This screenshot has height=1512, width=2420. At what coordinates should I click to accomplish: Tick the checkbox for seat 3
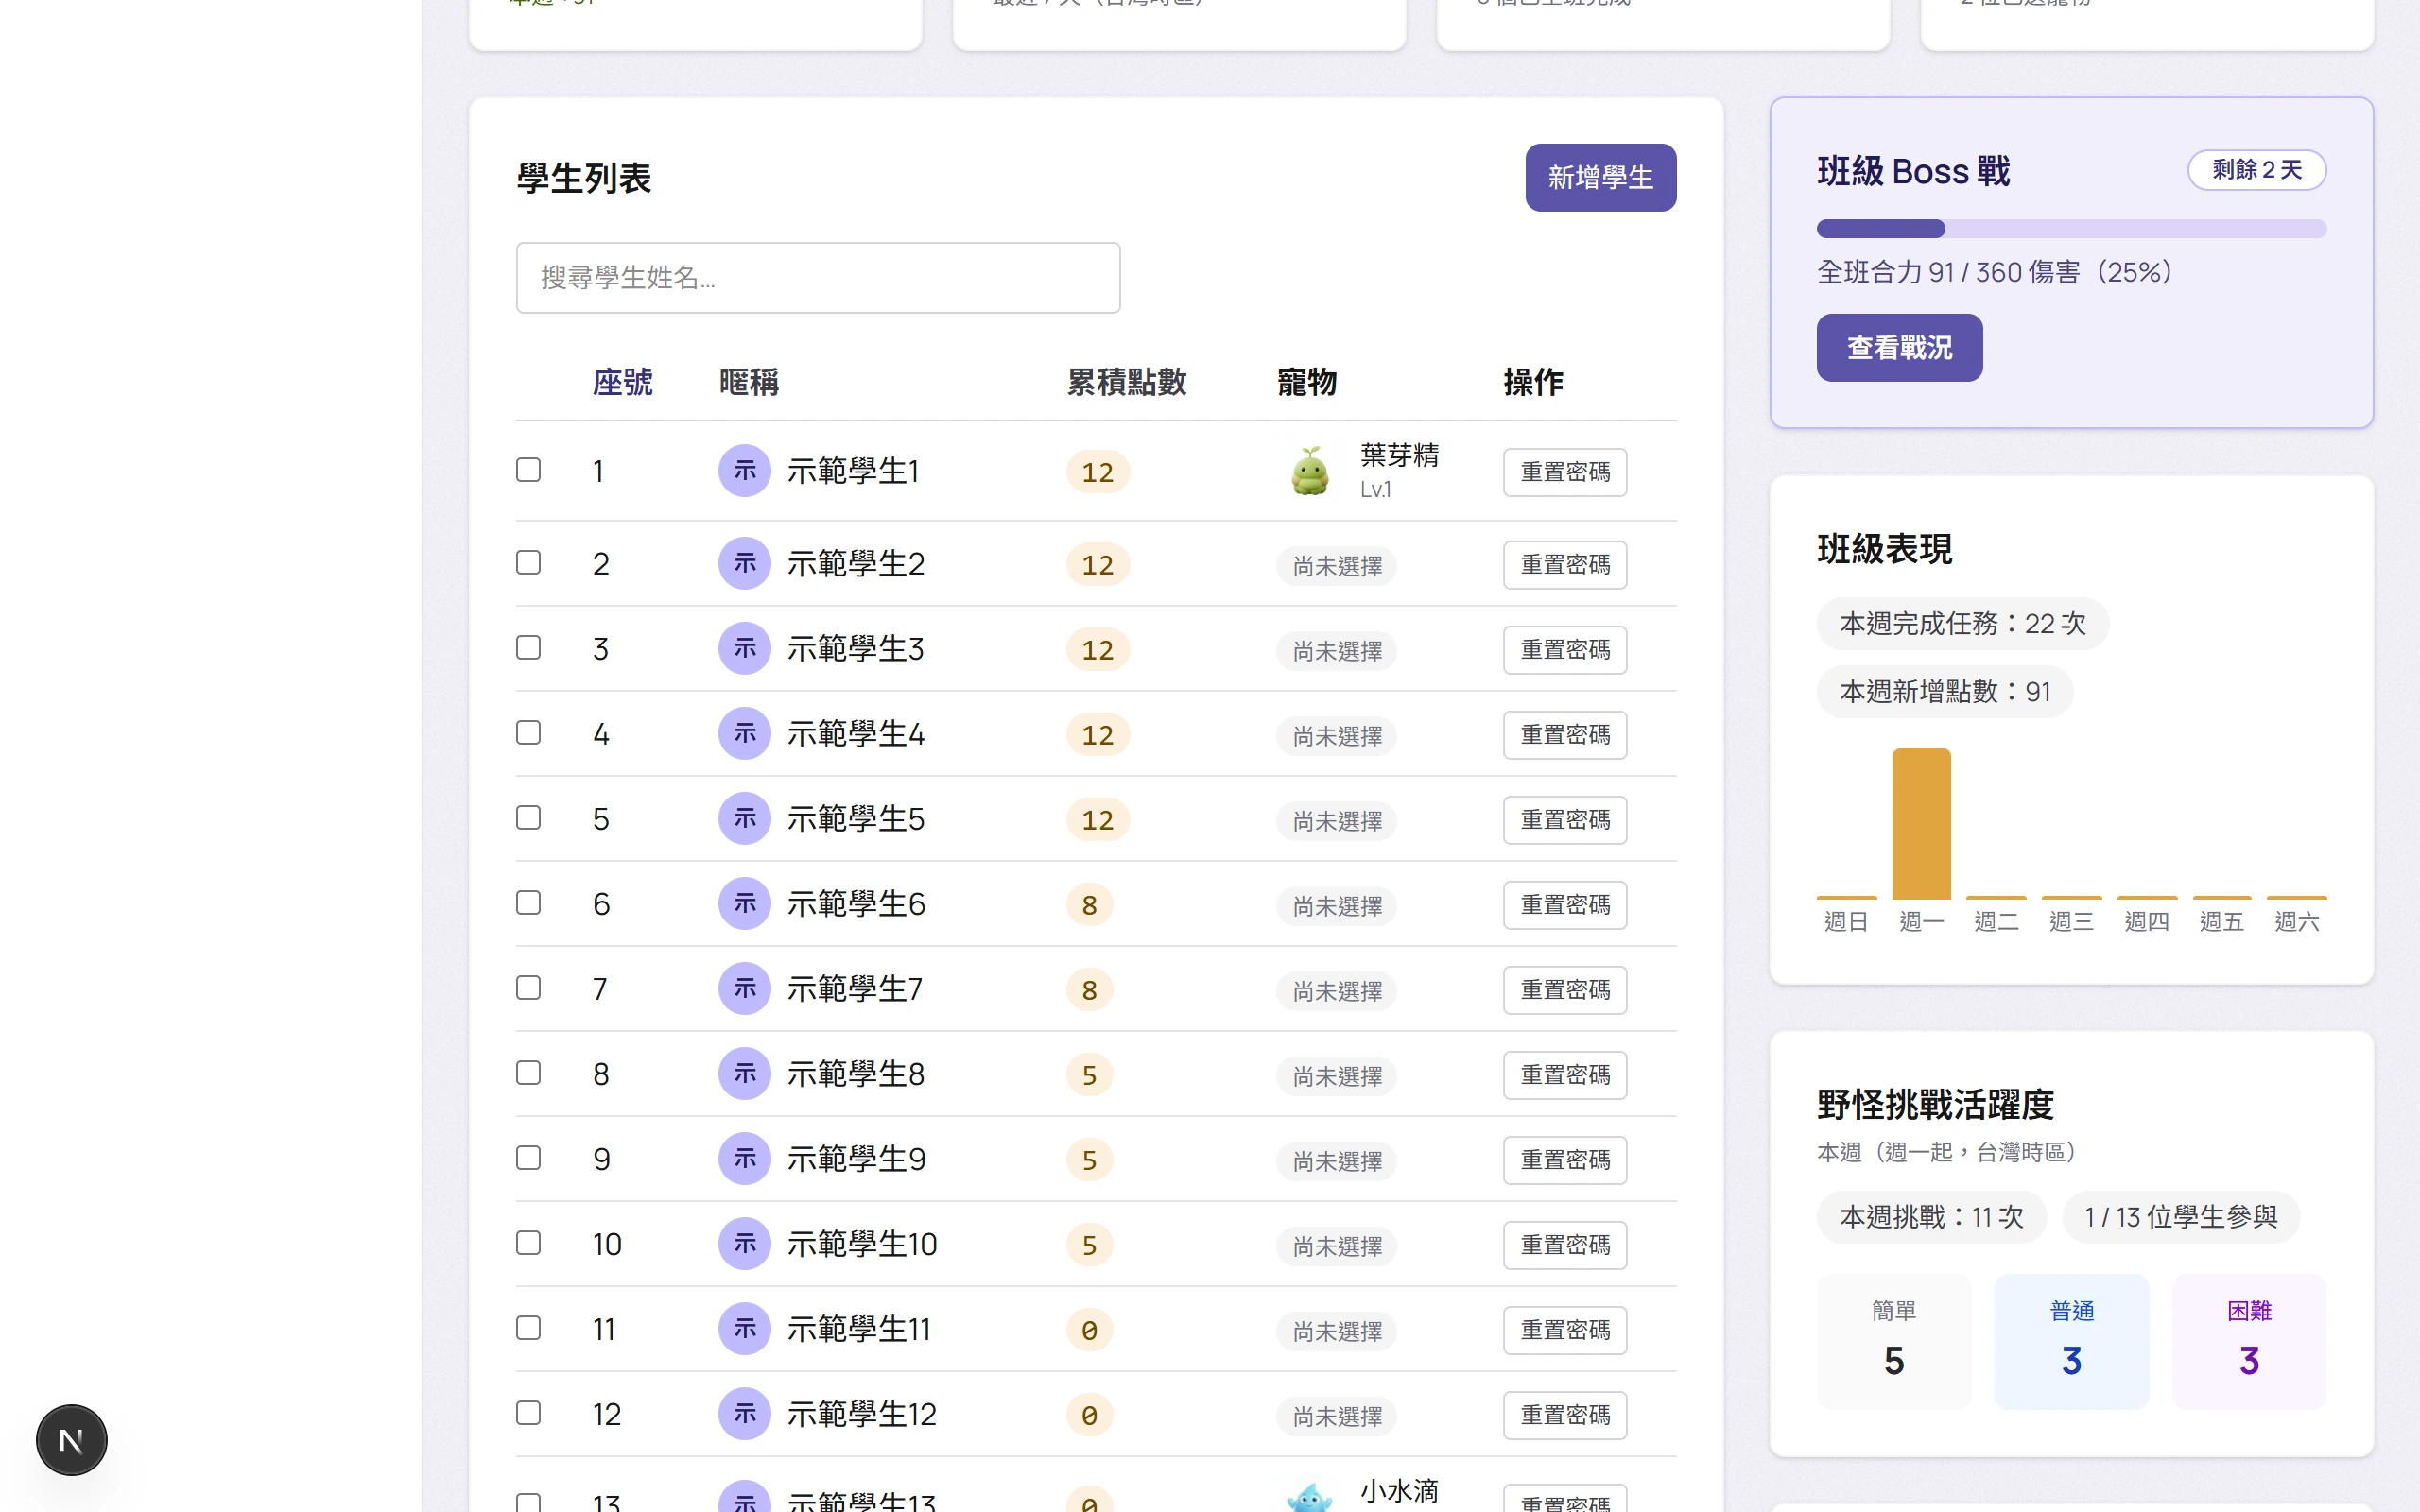click(x=528, y=647)
